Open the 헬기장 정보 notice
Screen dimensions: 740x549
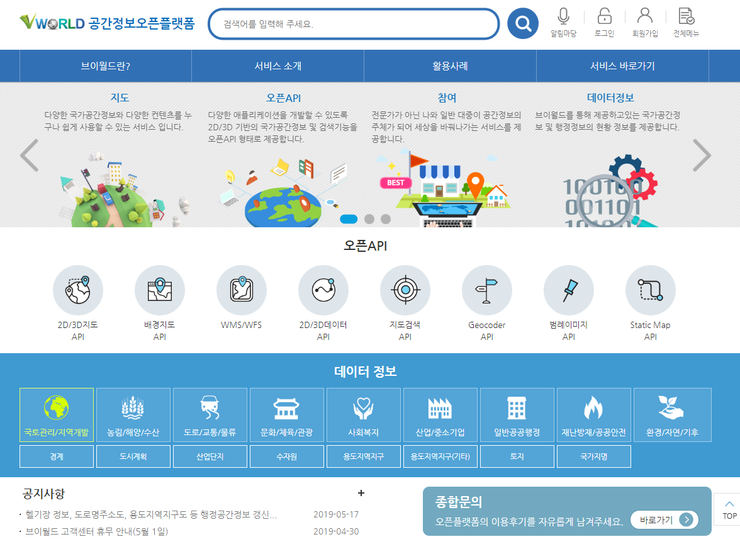[151, 515]
